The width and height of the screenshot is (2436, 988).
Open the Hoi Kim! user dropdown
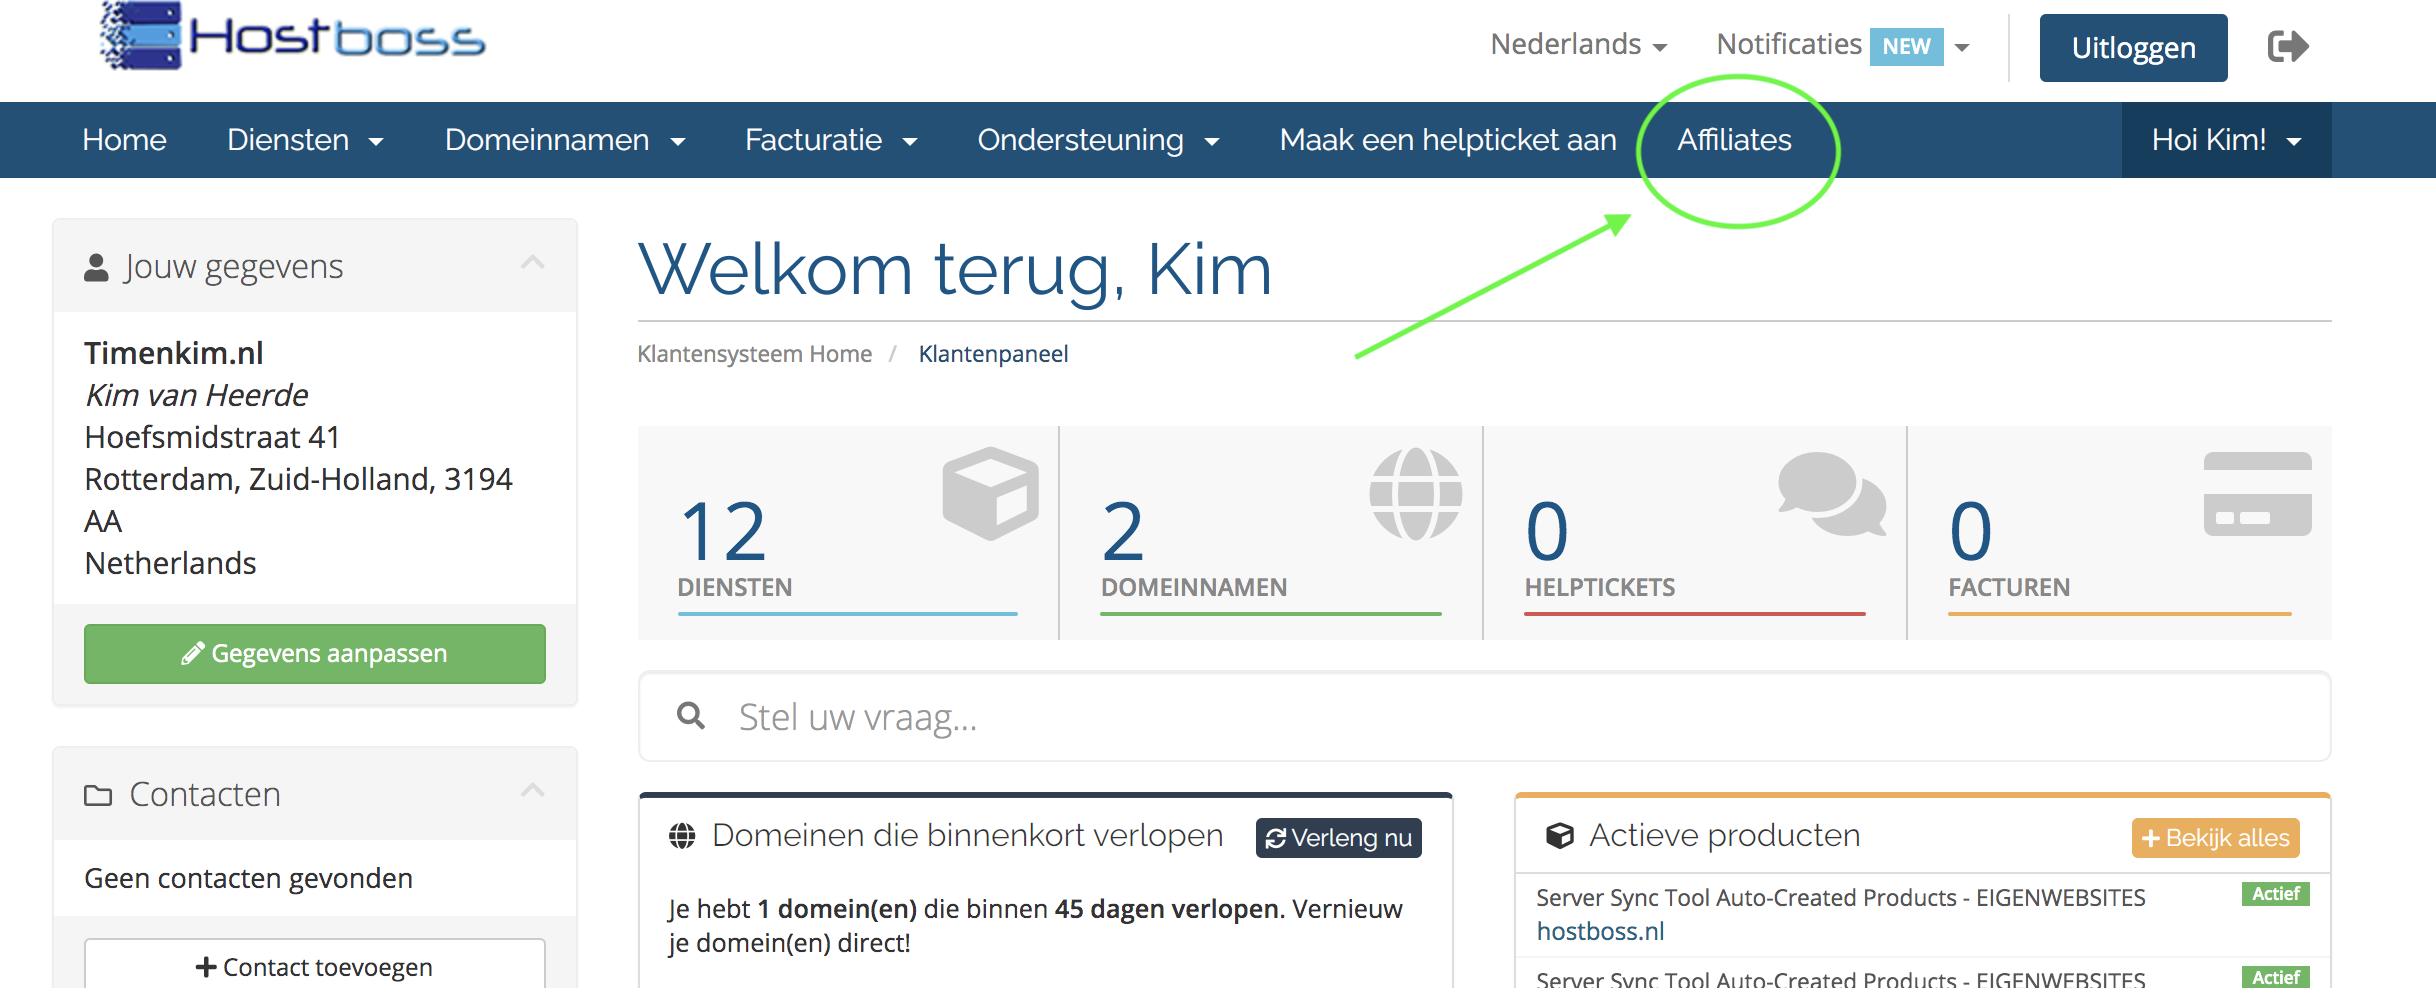(x=2226, y=140)
